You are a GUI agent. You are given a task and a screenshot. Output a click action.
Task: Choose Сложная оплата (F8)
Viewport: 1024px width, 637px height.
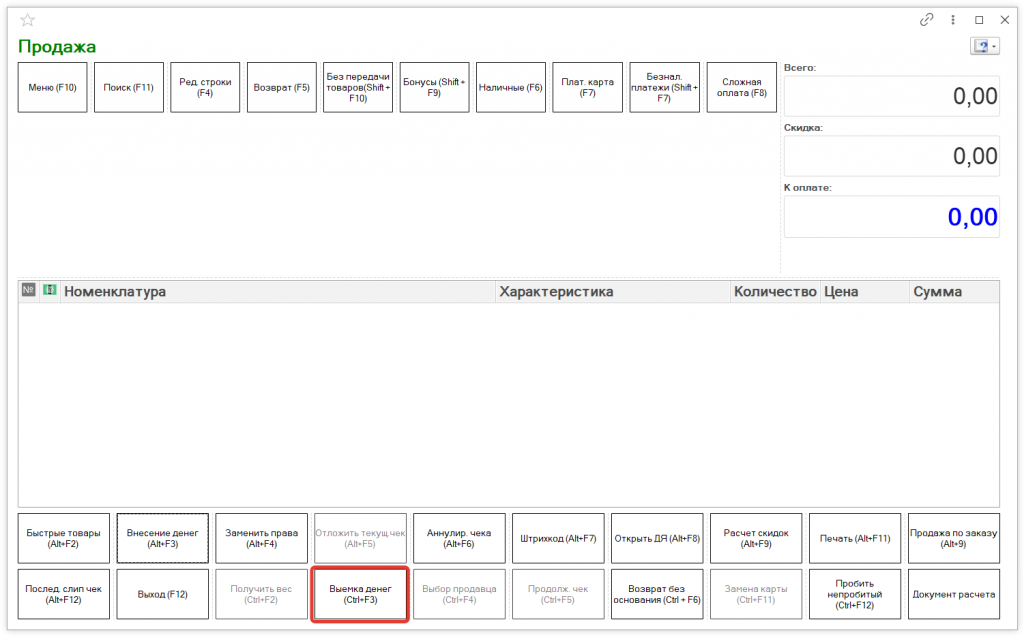click(741, 88)
